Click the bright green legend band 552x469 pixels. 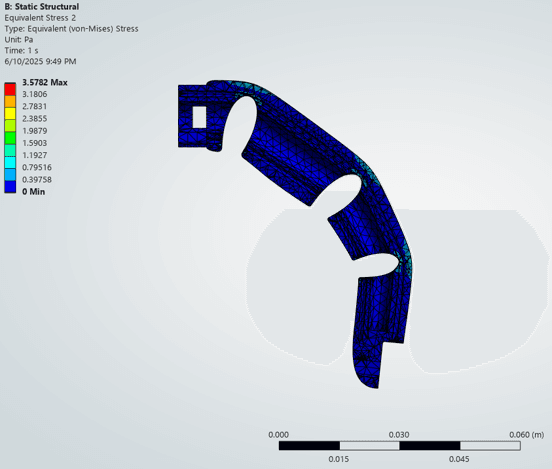click(x=10, y=138)
